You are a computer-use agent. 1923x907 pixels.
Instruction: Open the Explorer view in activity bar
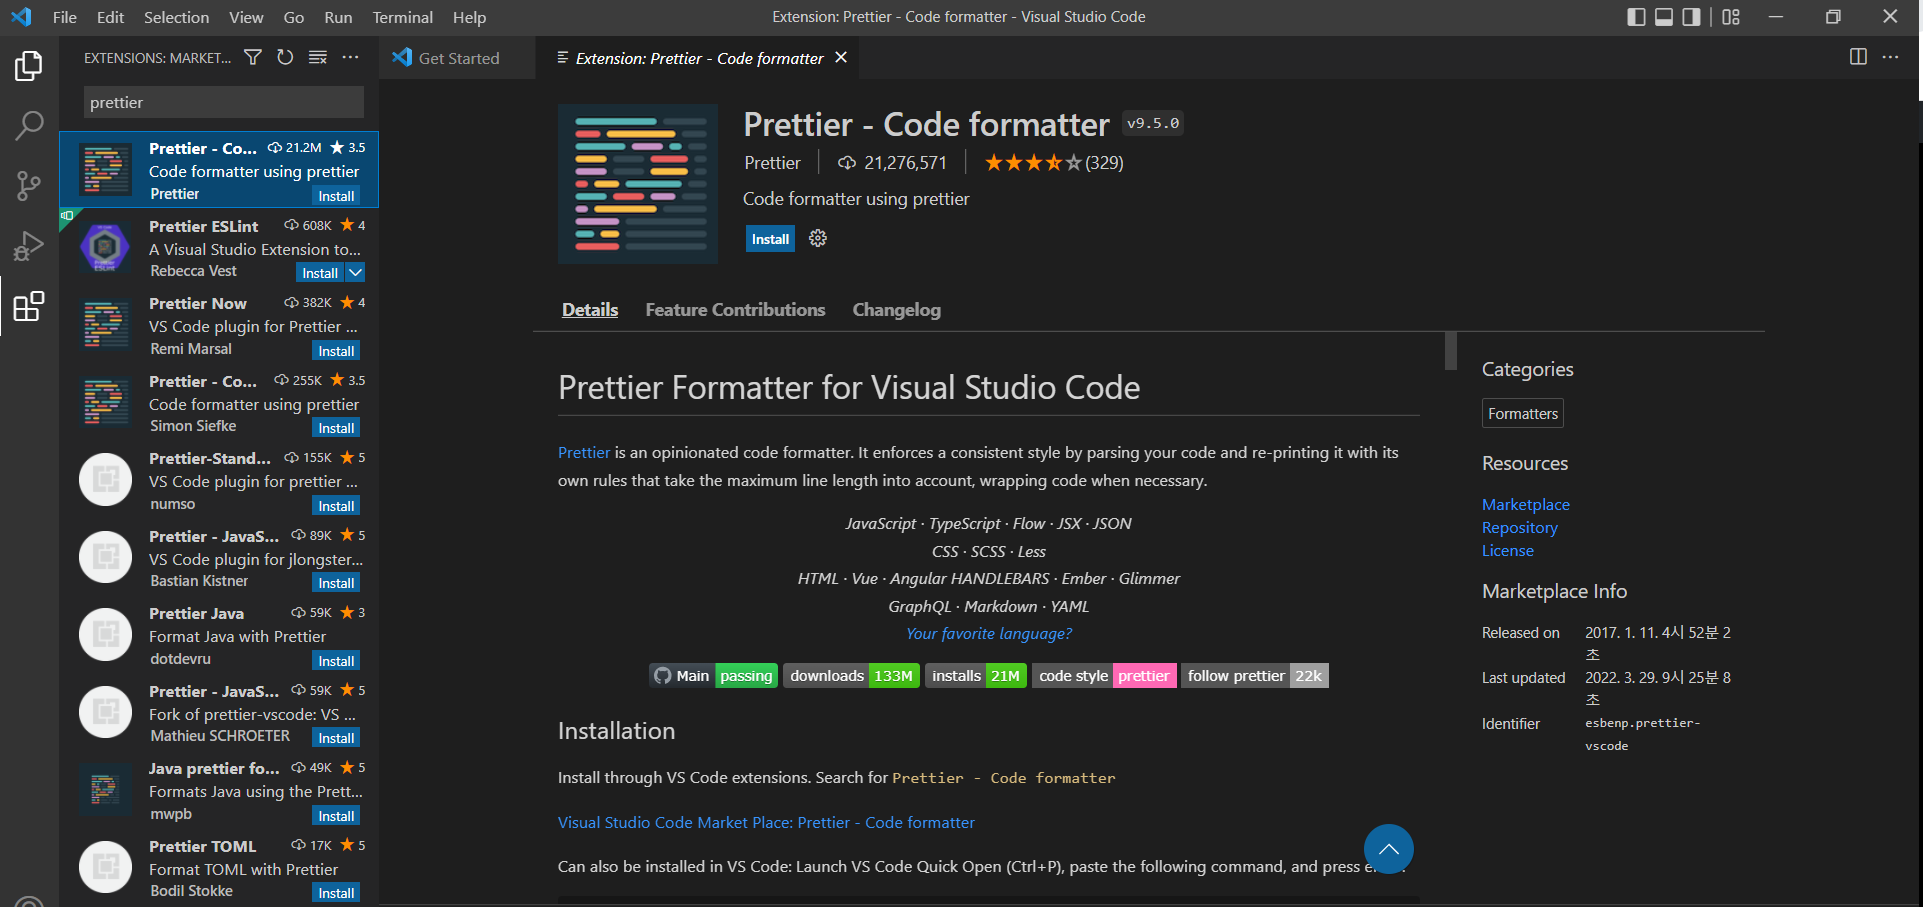(x=29, y=66)
